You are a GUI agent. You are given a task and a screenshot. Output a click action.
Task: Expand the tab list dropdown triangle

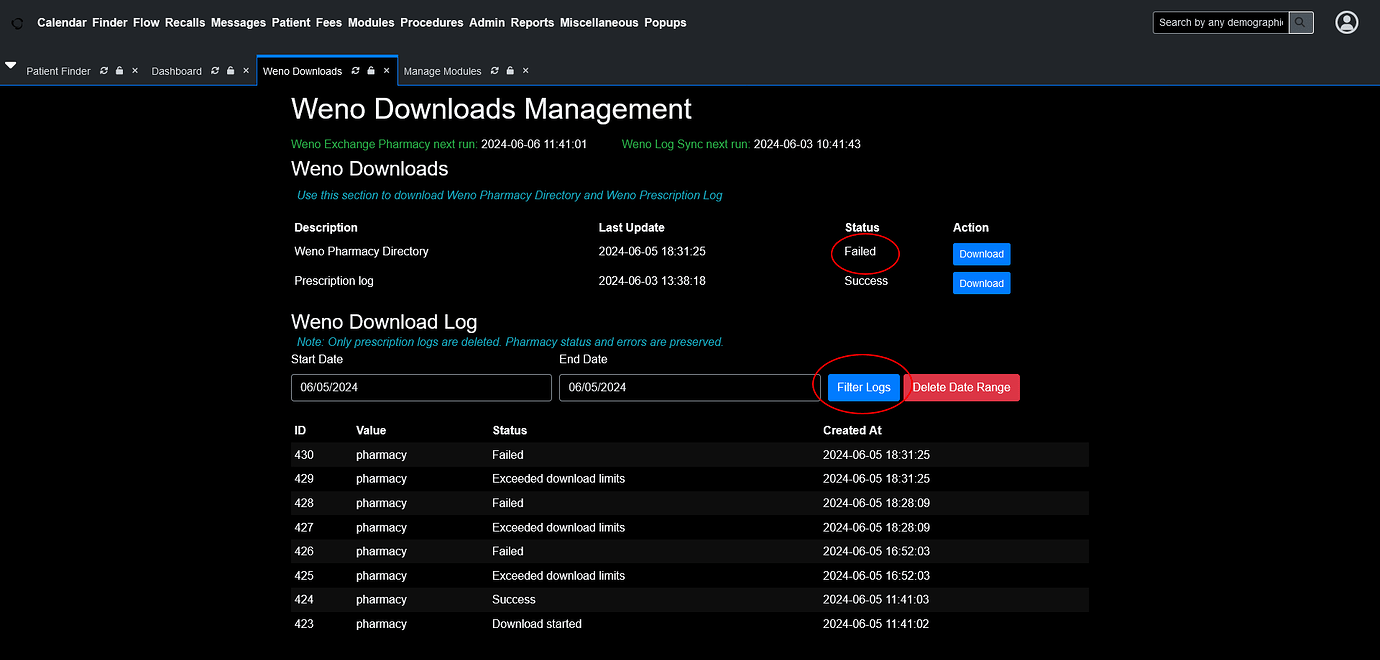click(x=10, y=62)
